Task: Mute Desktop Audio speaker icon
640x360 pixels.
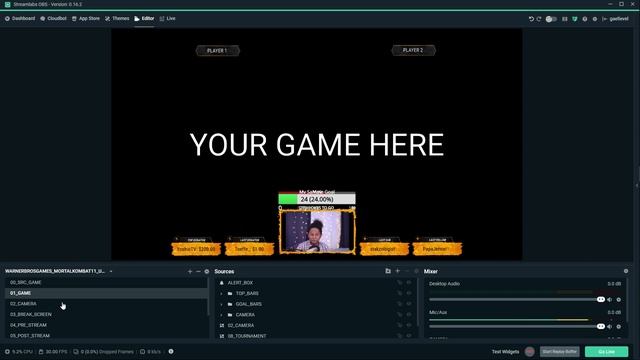Action: (609, 300)
